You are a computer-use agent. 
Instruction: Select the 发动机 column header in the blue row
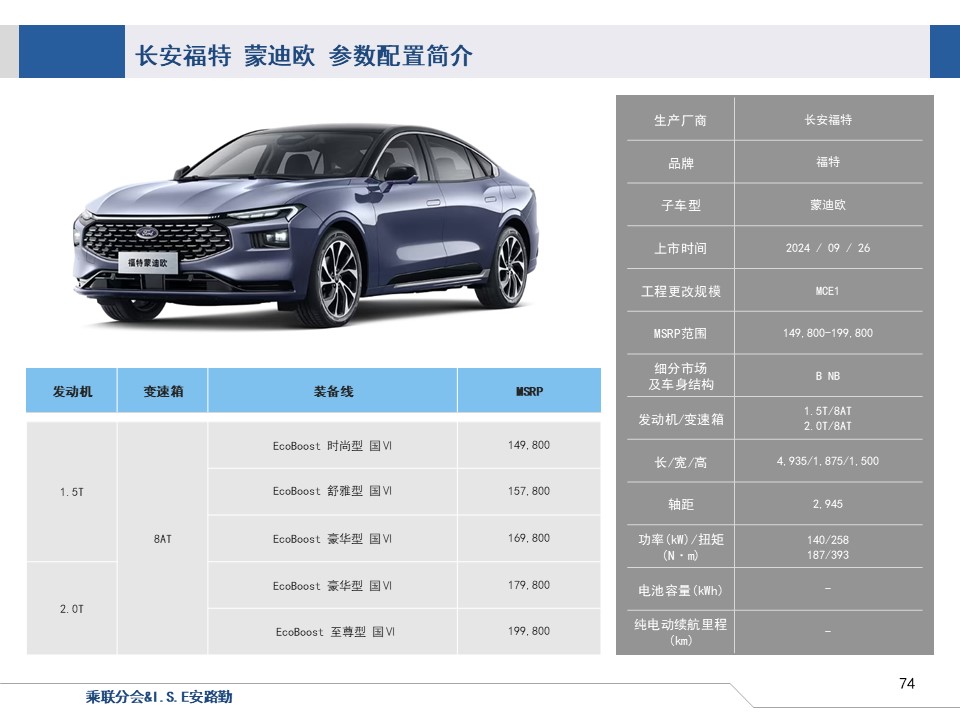pos(72,391)
